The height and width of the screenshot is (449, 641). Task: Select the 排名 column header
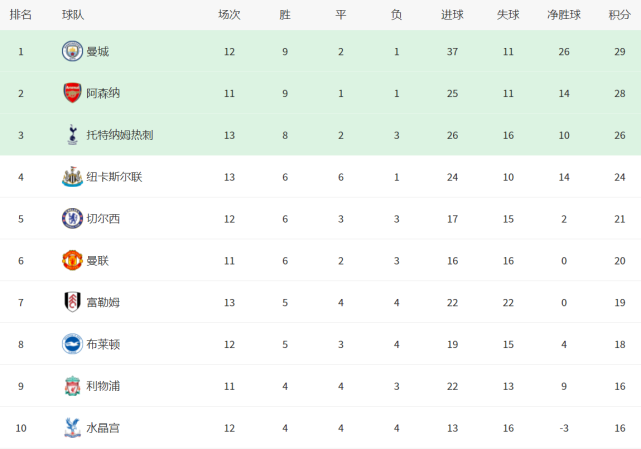point(21,15)
